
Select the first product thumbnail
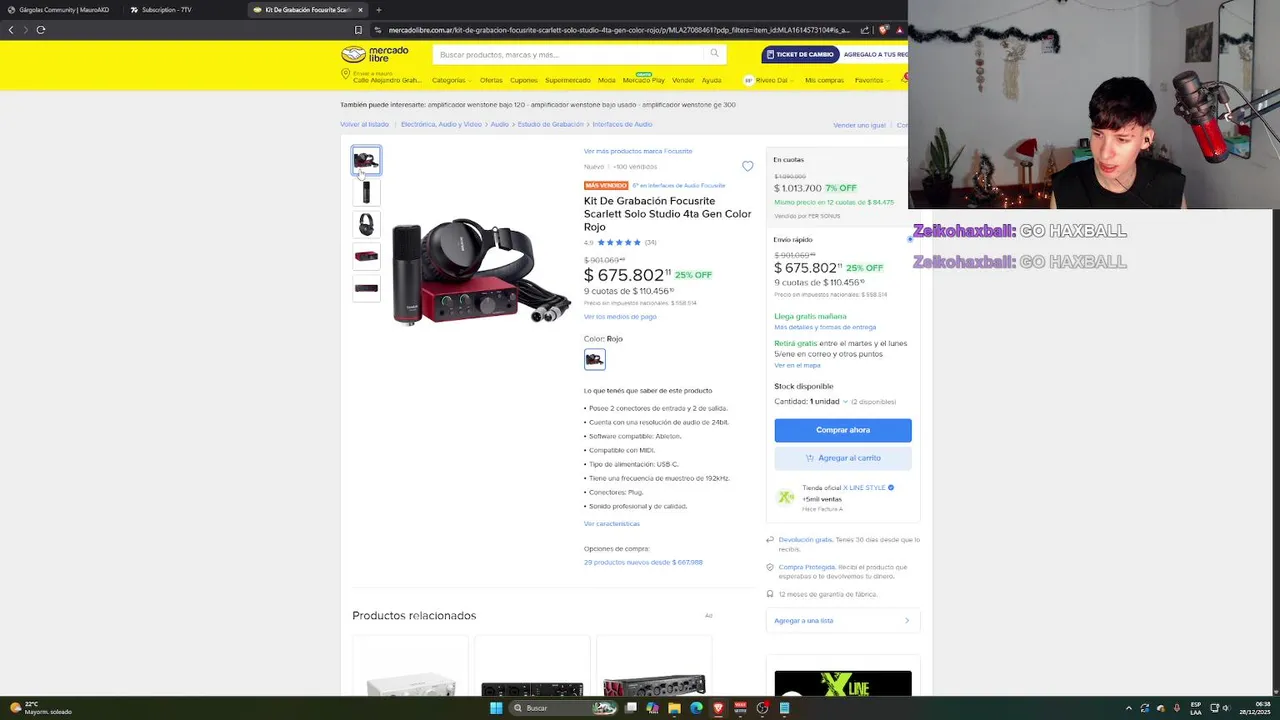(366, 160)
